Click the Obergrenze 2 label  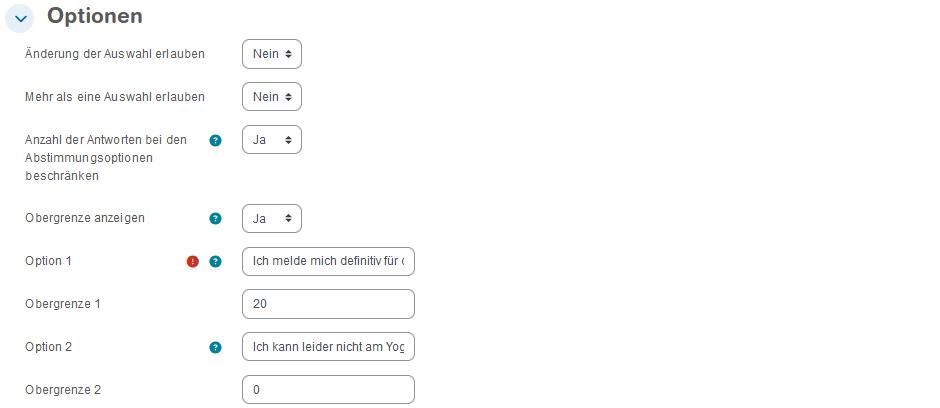tap(63, 390)
